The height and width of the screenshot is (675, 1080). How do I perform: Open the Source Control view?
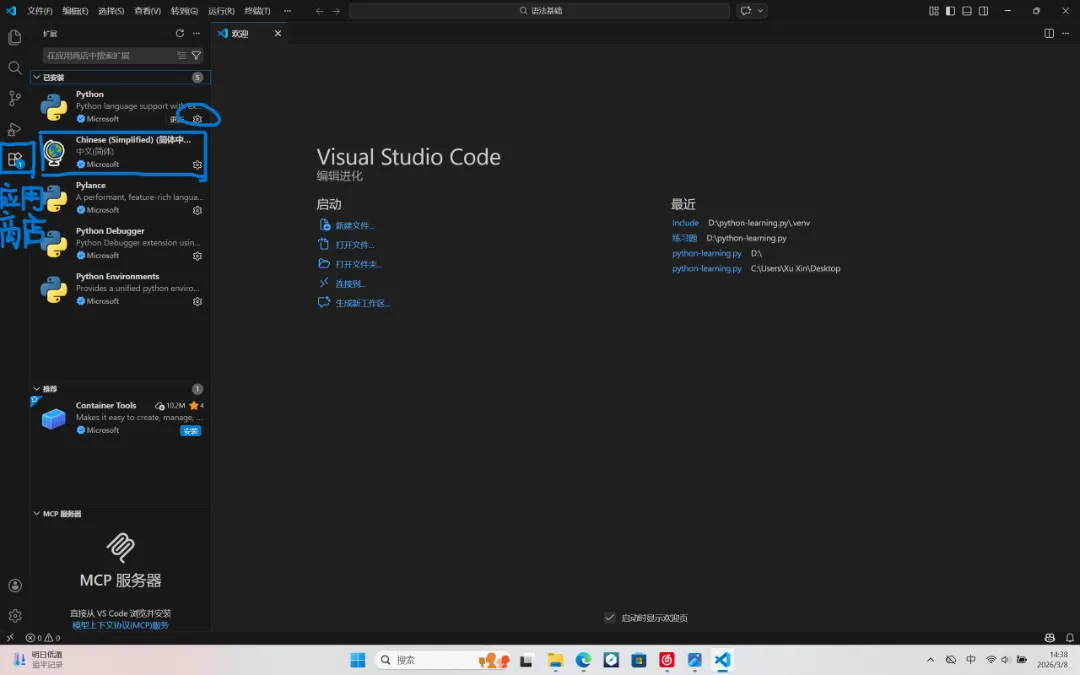coord(14,98)
